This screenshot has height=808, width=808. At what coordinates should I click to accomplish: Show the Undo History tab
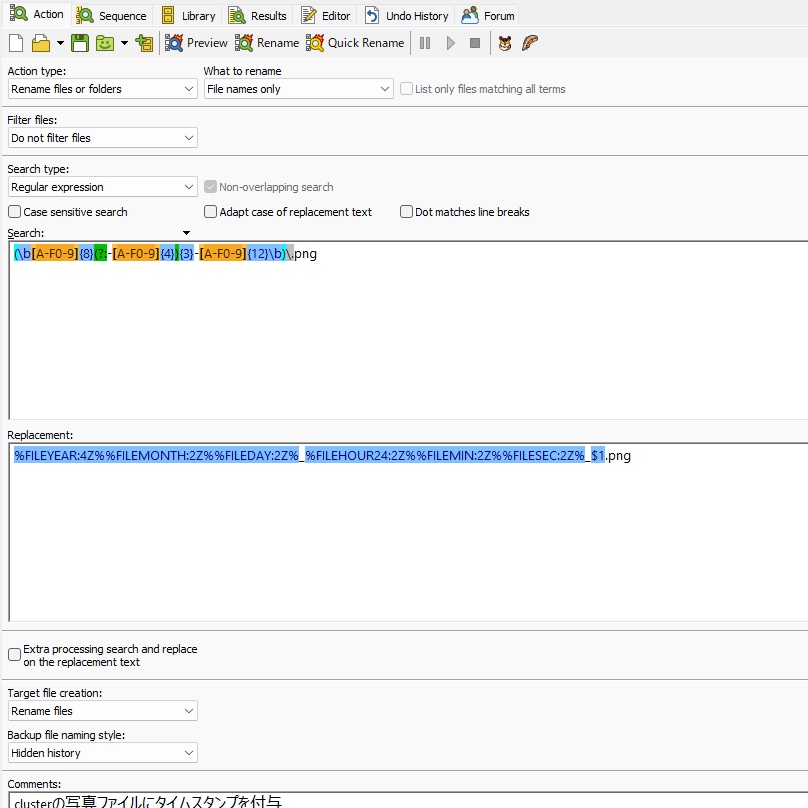click(x=407, y=16)
